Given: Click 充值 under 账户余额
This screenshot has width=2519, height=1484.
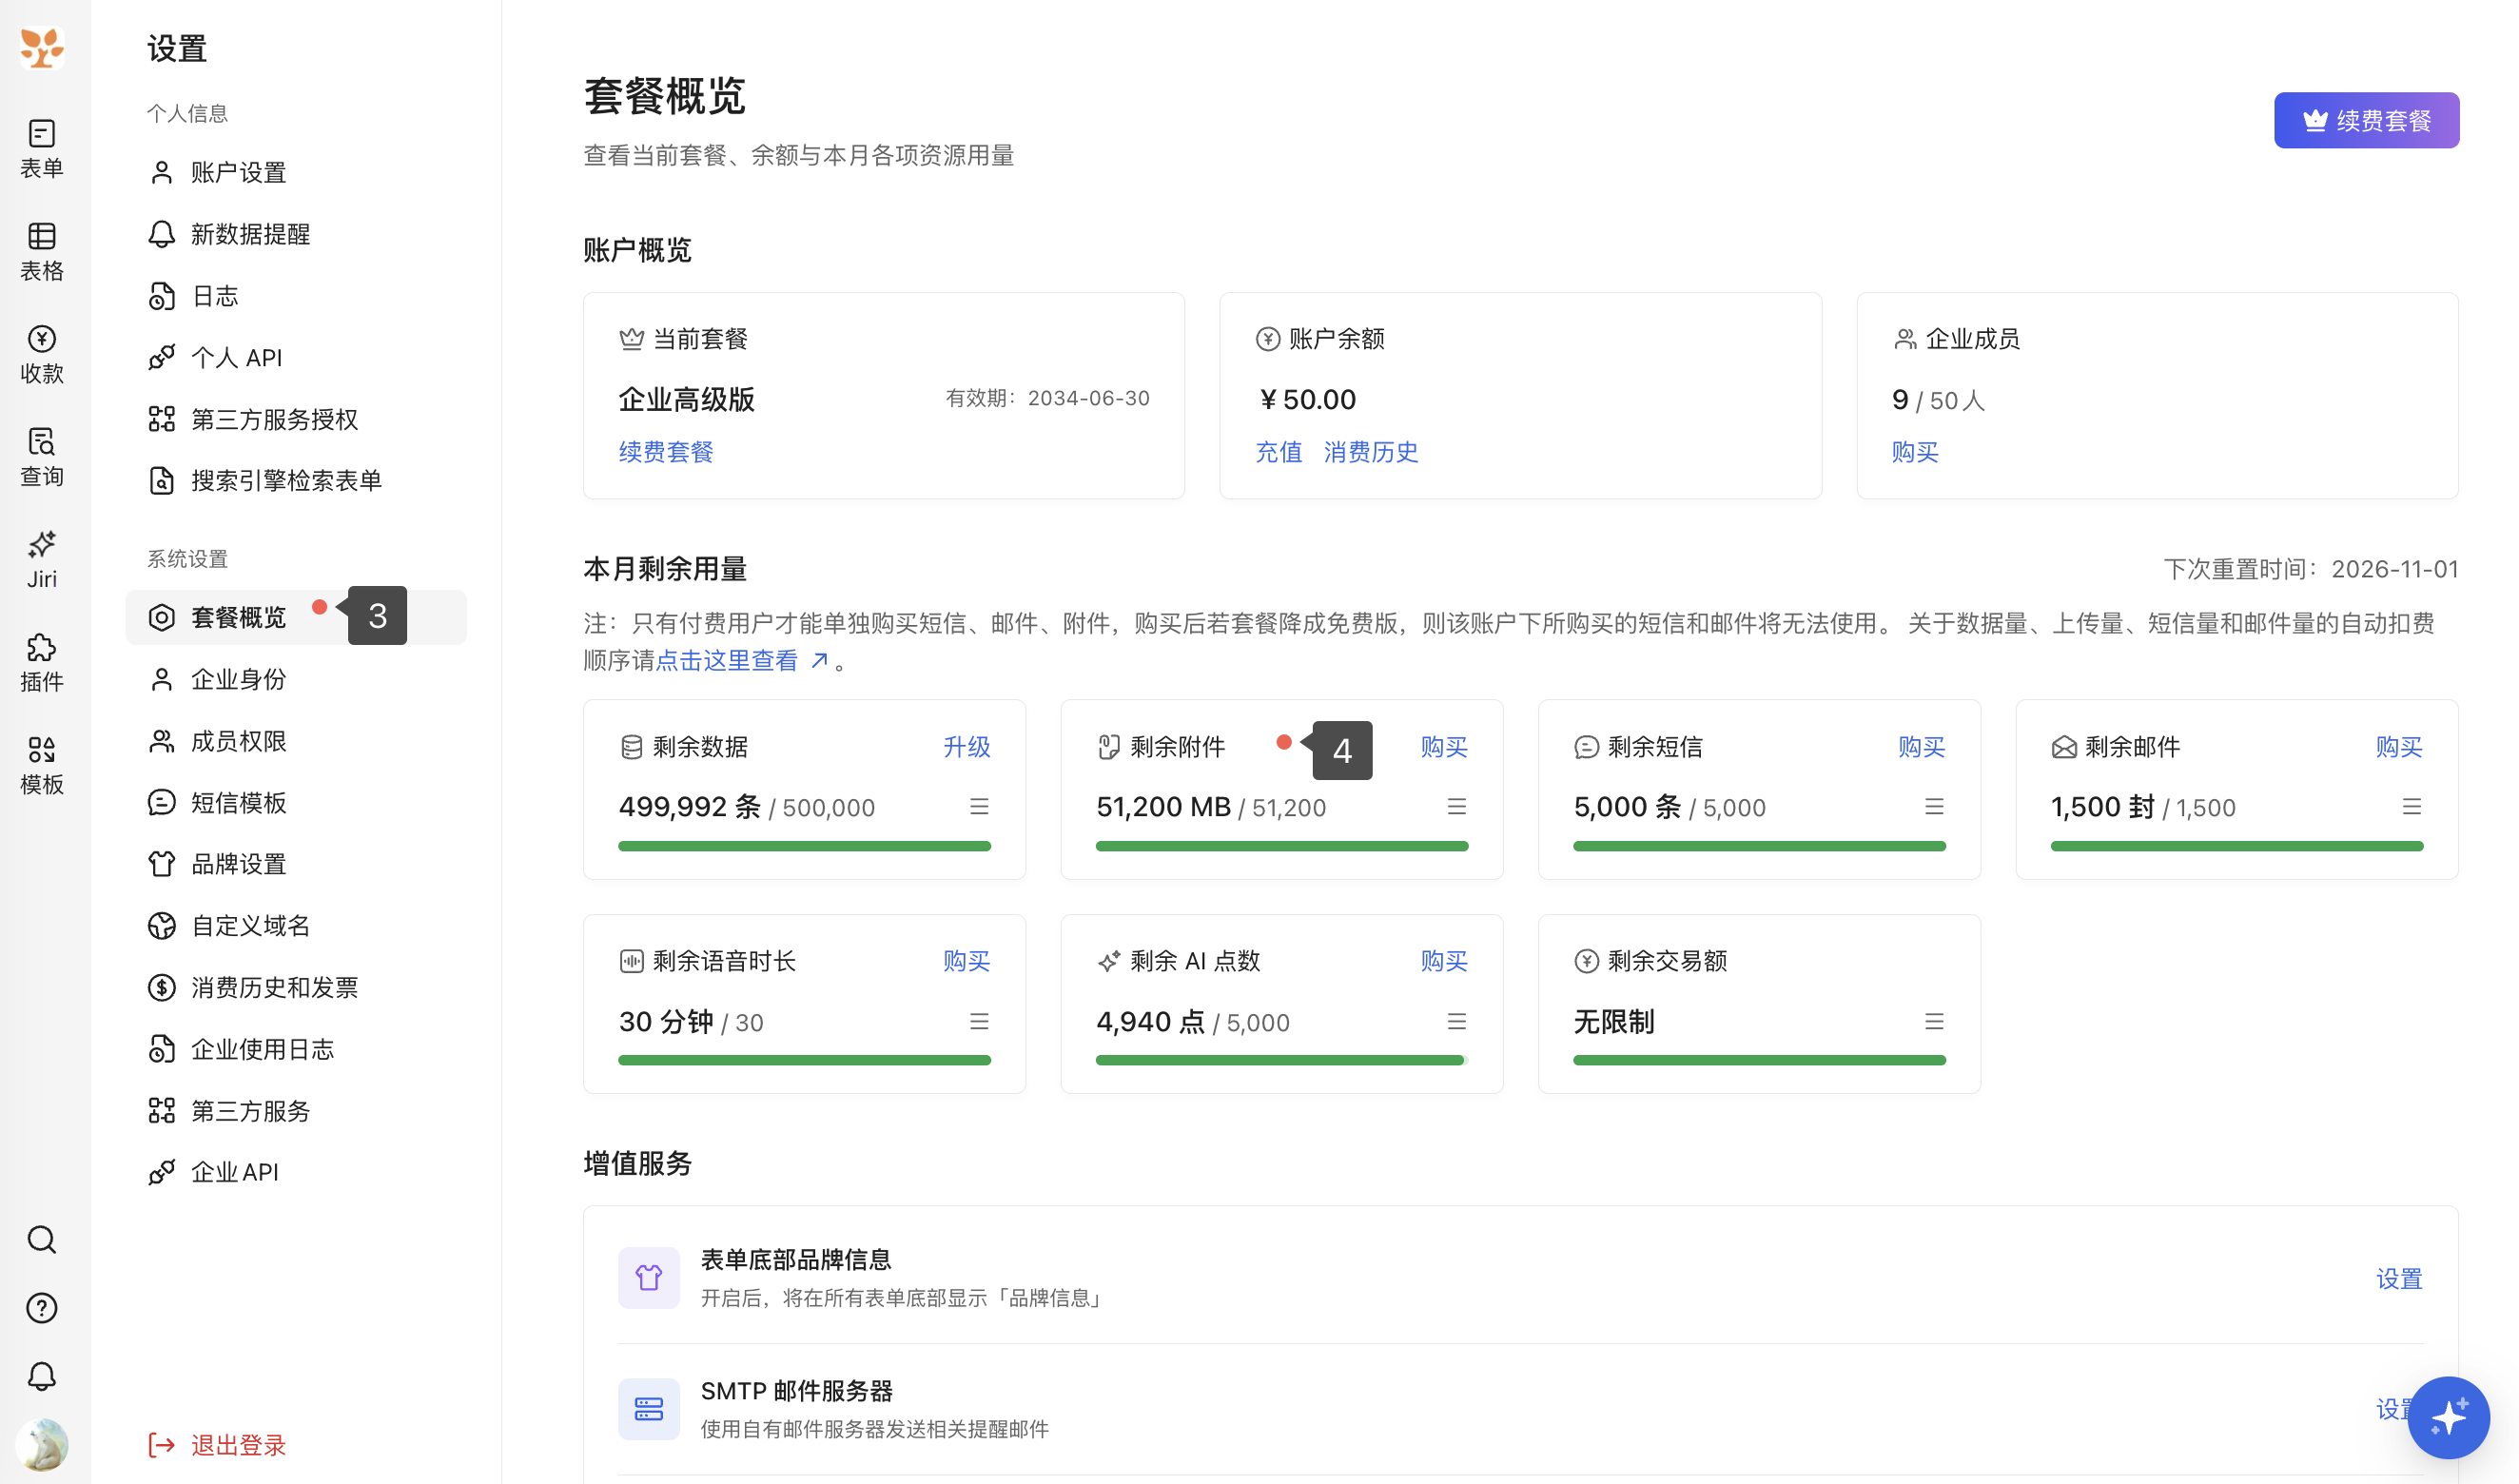Looking at the screenshot, I should pos(1278,452).
